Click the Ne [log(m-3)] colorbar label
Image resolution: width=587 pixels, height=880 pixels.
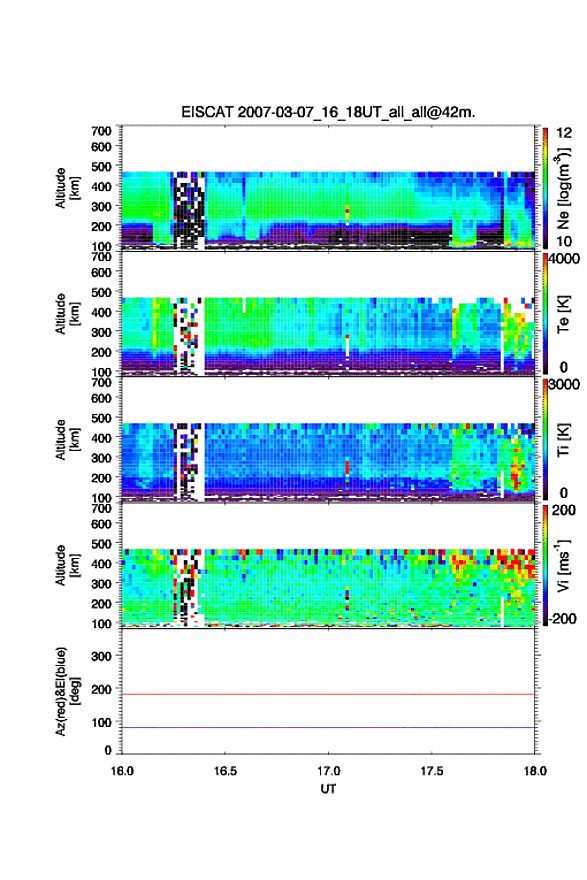pos(563,187)
